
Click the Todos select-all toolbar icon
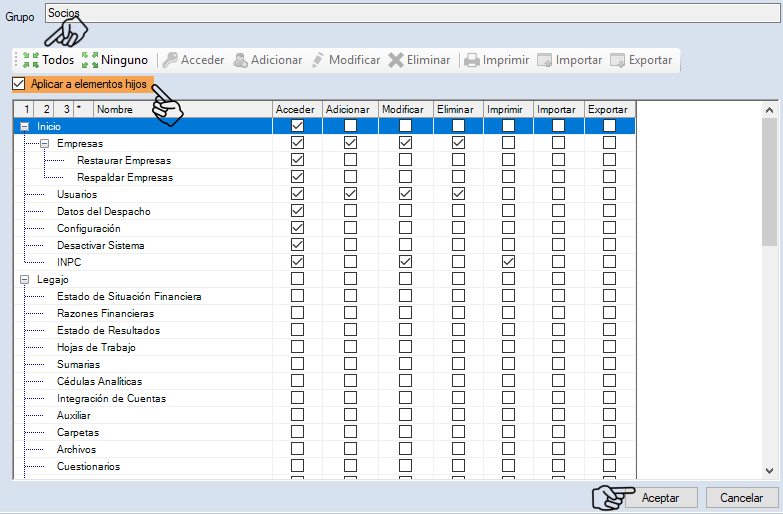pyautogui.click(x=31, y=60)
